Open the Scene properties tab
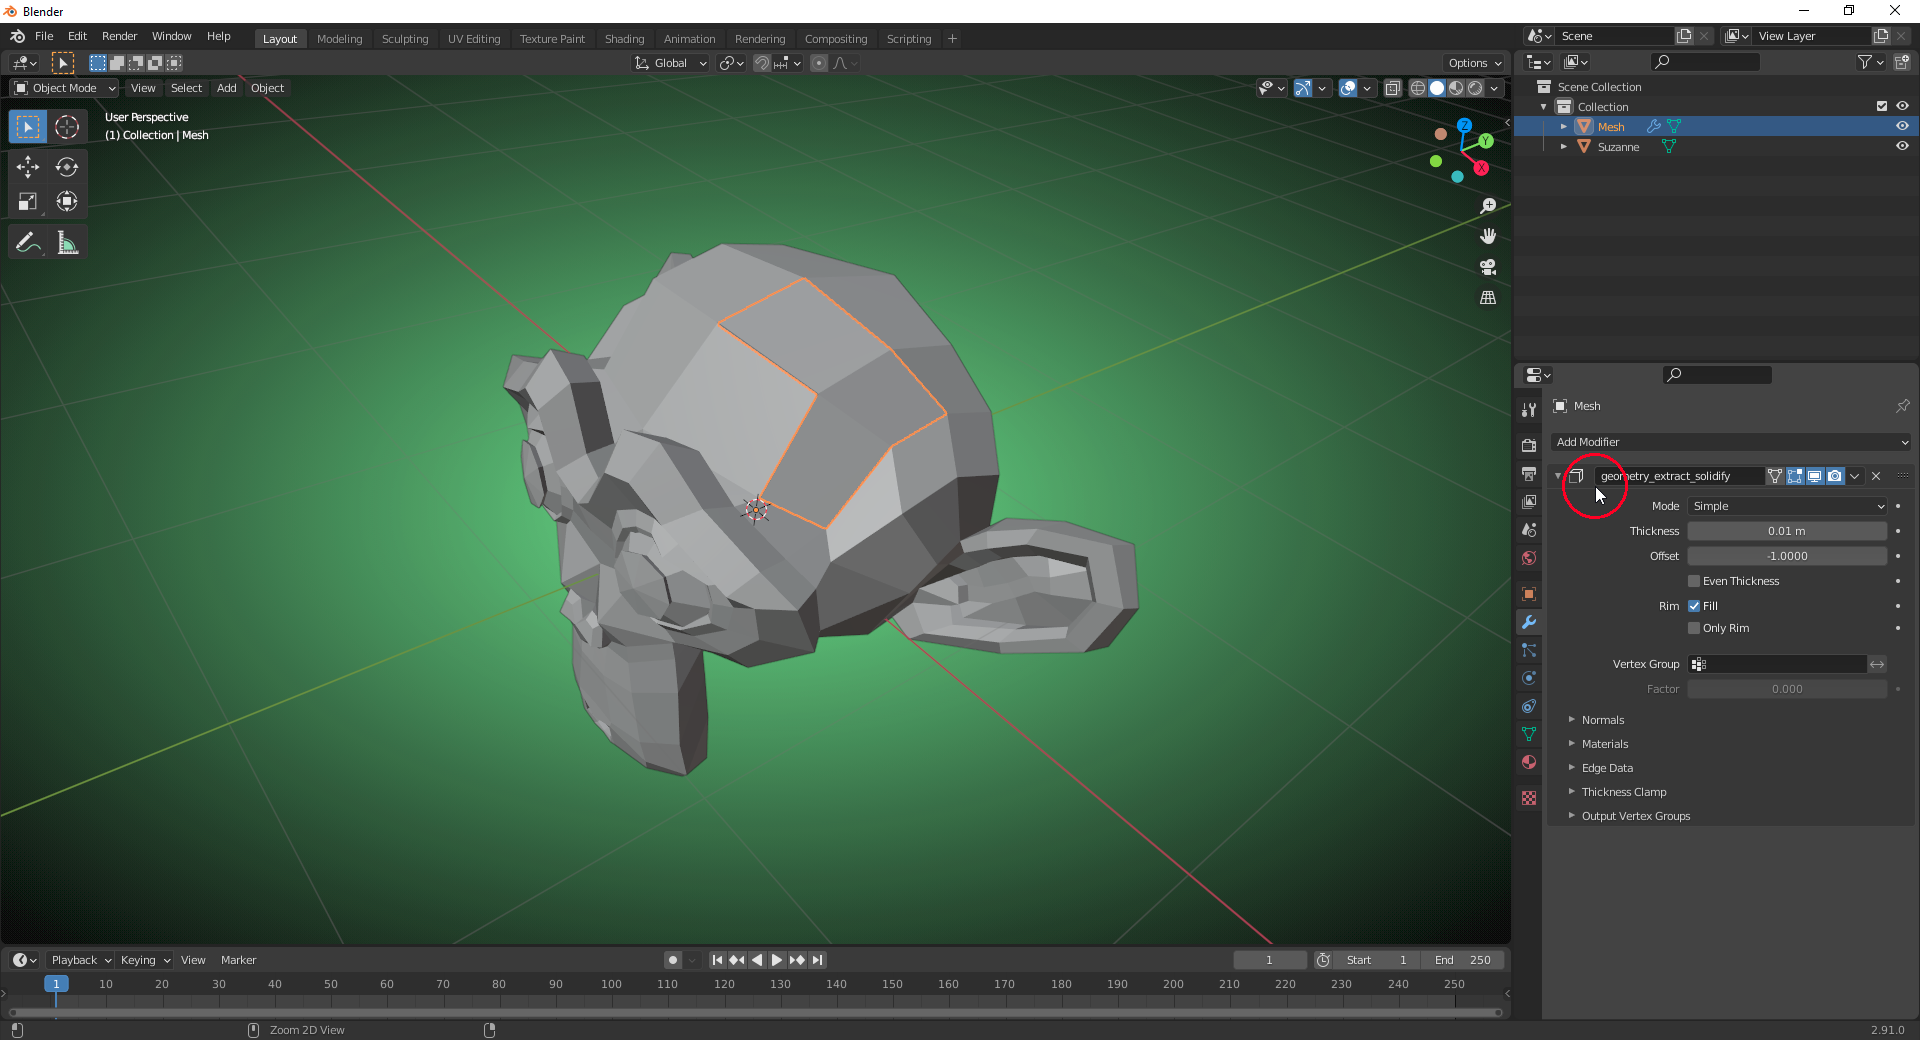Screen dimensions: 1920x1040 point(1529,530)
